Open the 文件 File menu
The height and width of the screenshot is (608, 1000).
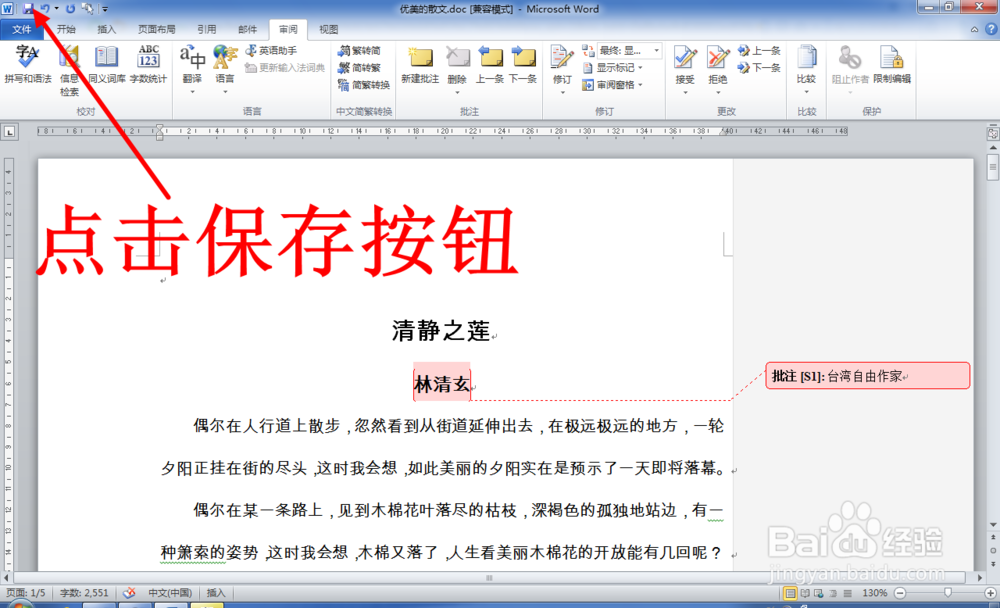tap(21, 29)
